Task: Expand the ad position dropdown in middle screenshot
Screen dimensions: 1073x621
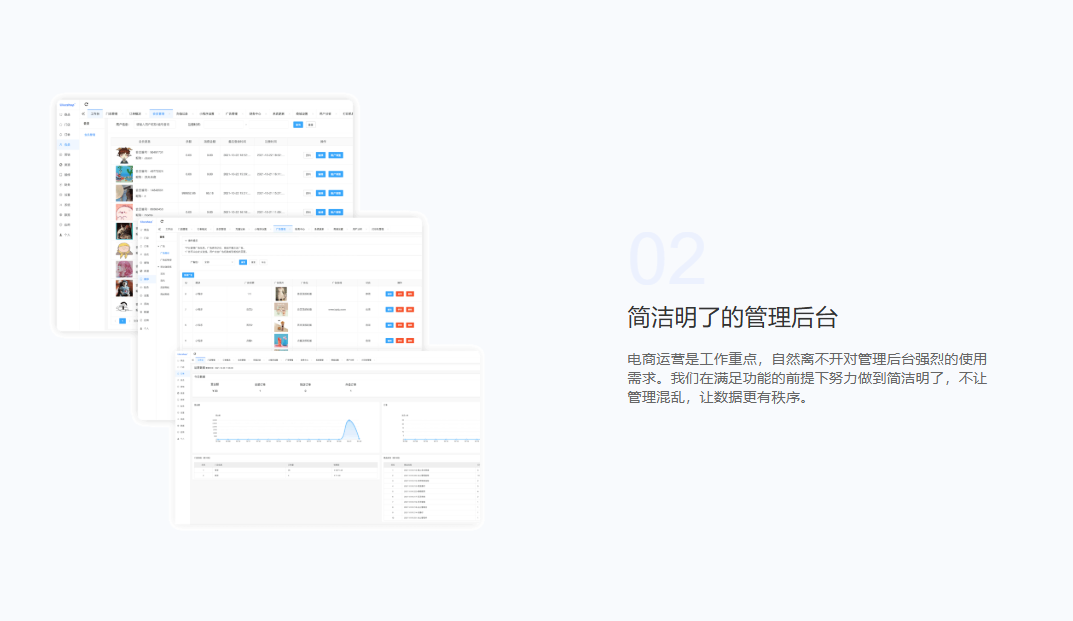Action: pos(218,262)
